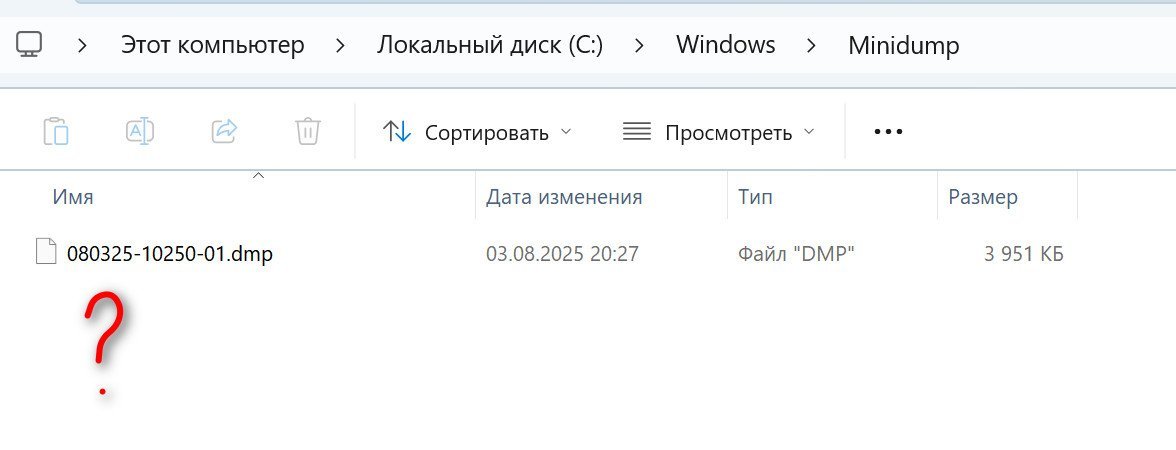The width and height of the screenshot is (1176, 450).
Task: Click the DMP file icon
Action: click(x=46, y=252)
